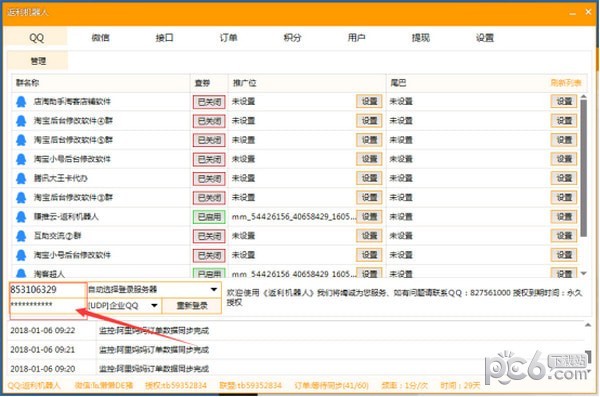
Task: Close the 返利机器人 window
Action: point(589,12)
